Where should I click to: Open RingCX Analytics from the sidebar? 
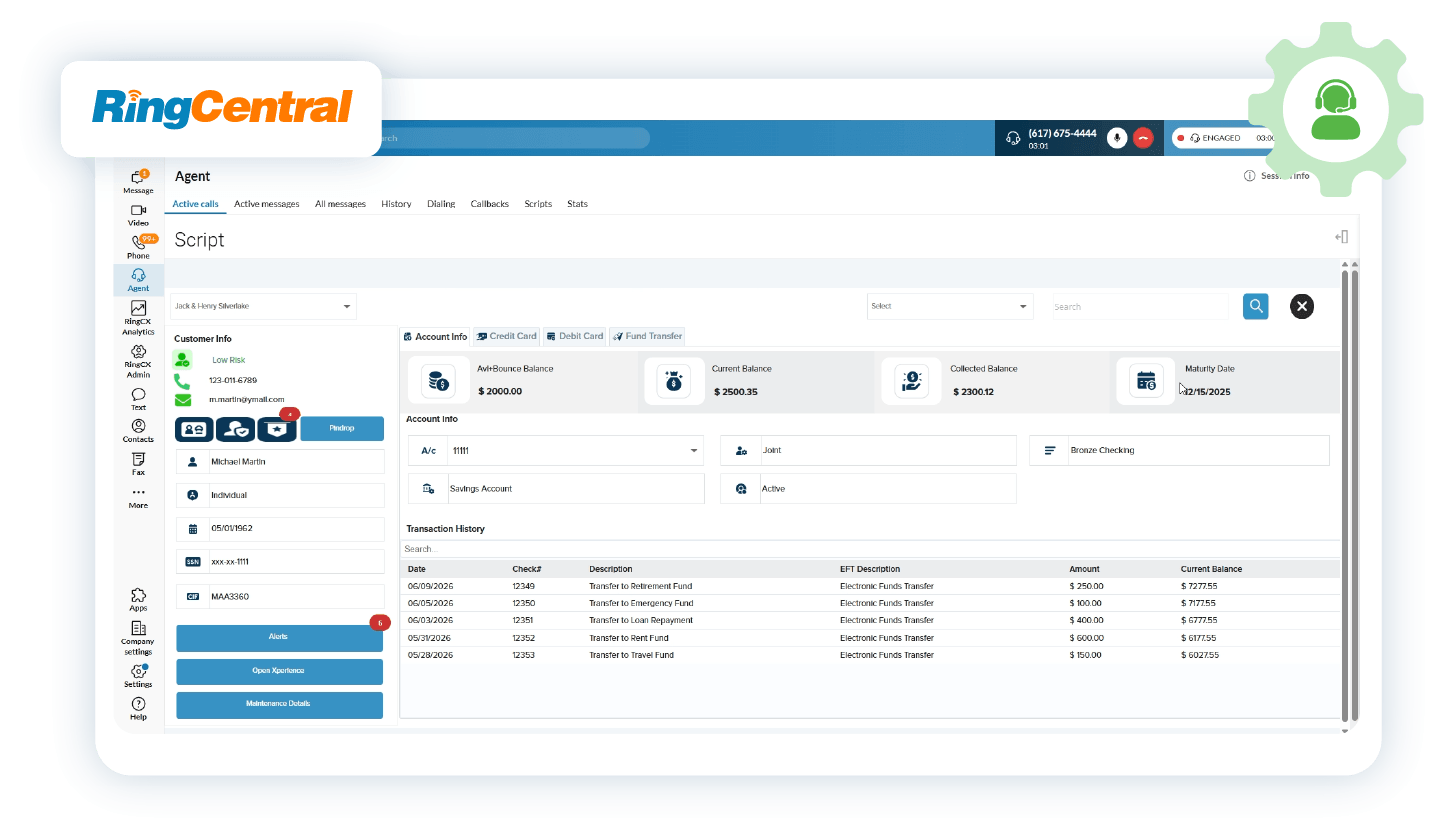138,319
